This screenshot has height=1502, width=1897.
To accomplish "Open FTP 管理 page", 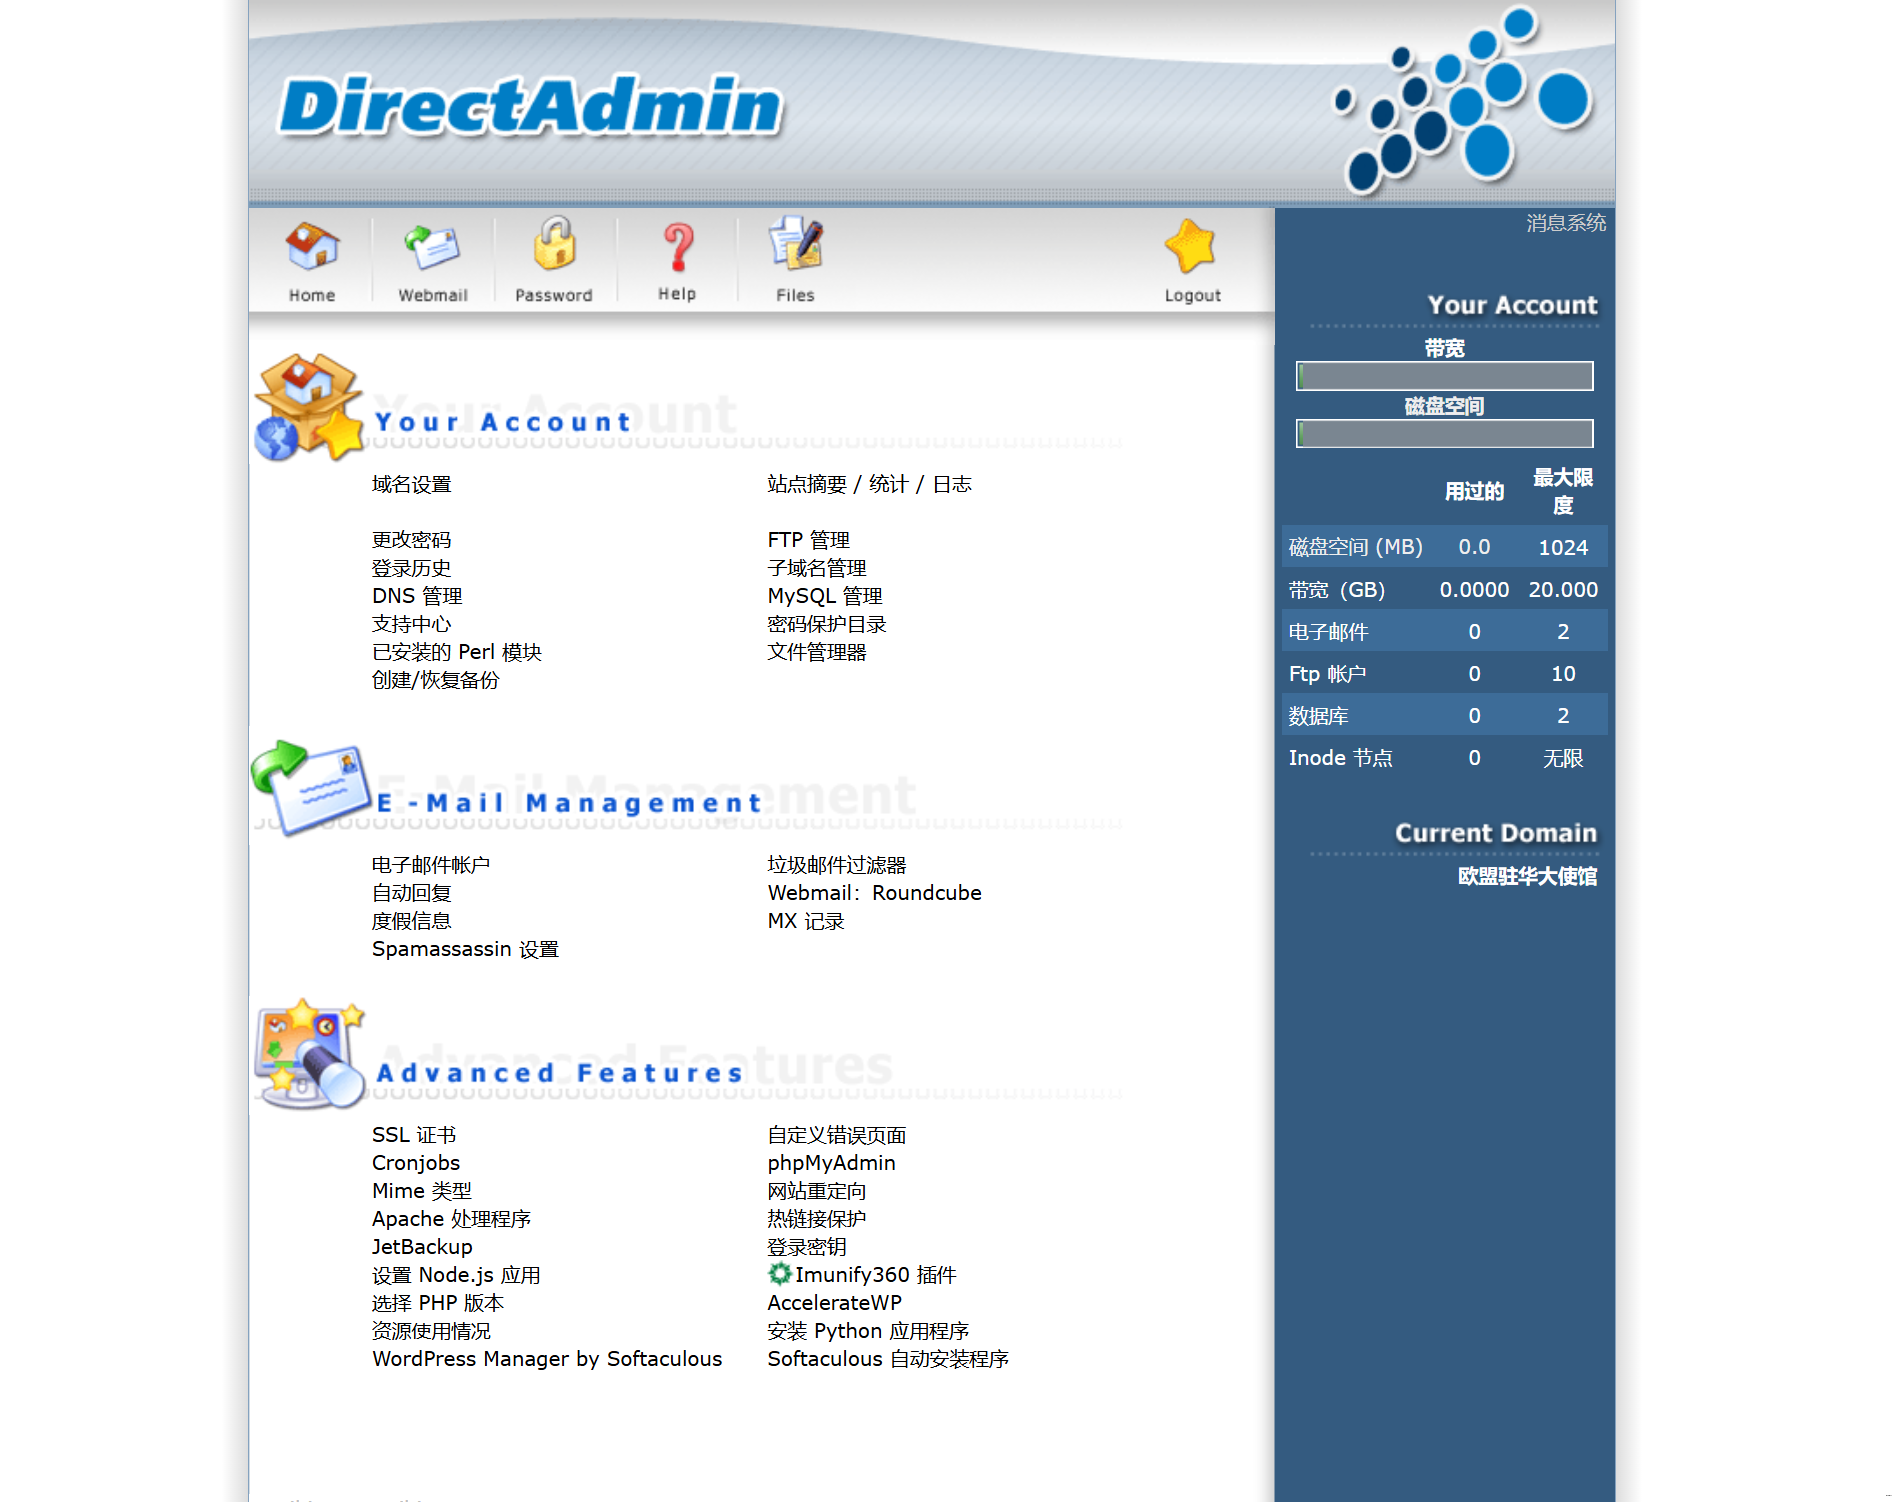I will point(808,540).
